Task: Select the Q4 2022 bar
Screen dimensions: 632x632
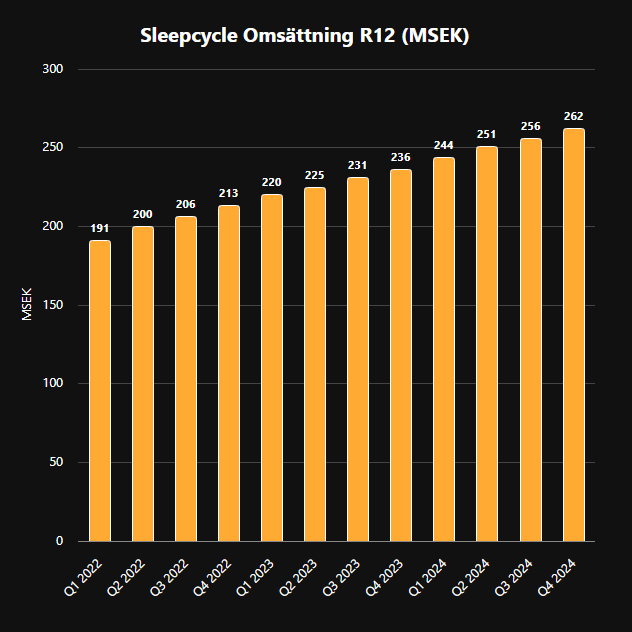Action: pos(229,373)
